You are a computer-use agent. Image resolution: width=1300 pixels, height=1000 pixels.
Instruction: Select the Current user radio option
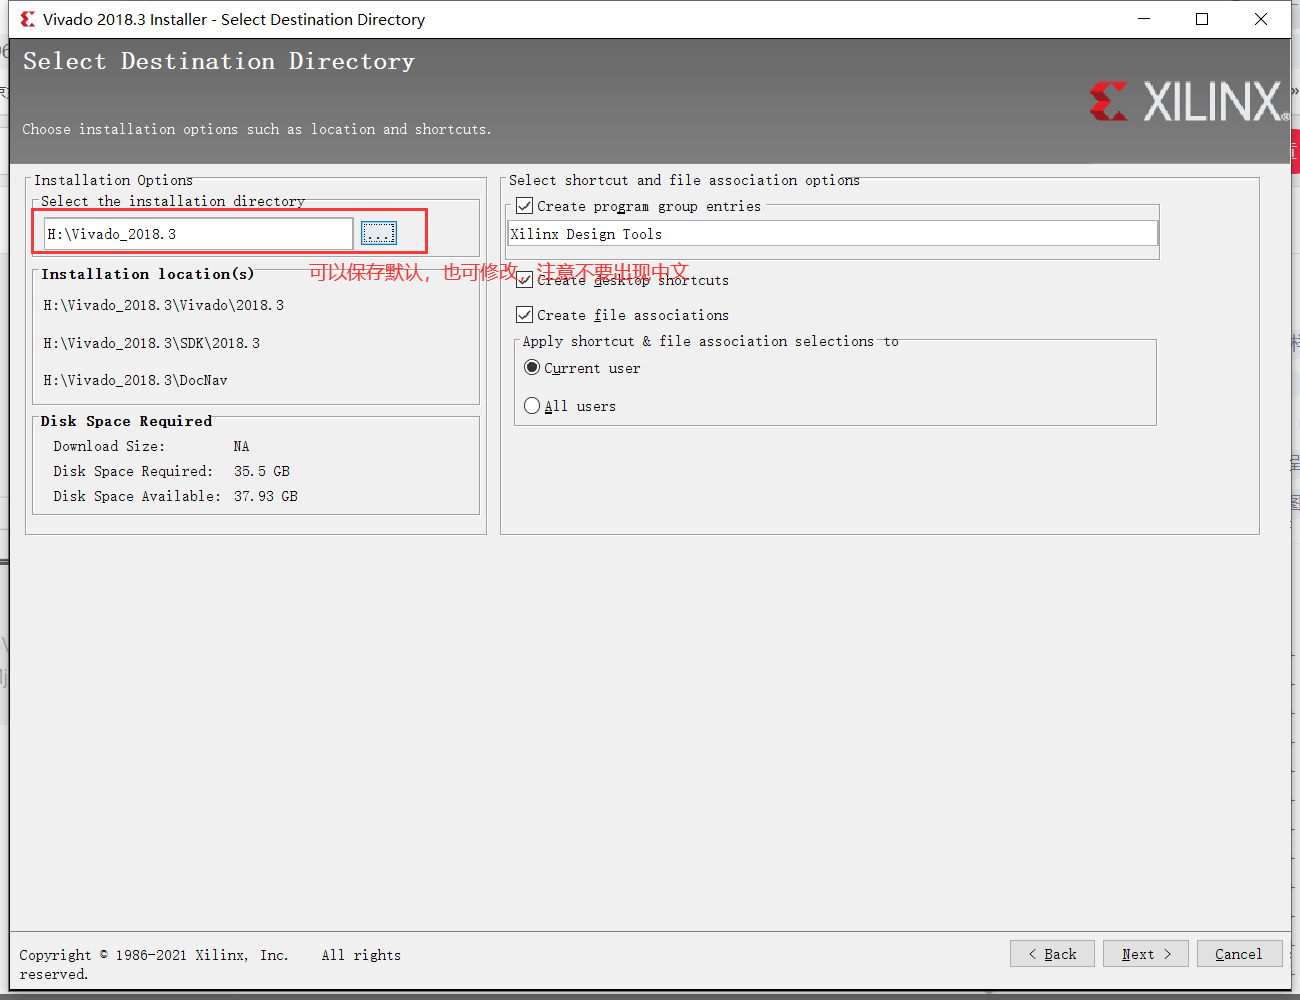[x=532, y=368]
